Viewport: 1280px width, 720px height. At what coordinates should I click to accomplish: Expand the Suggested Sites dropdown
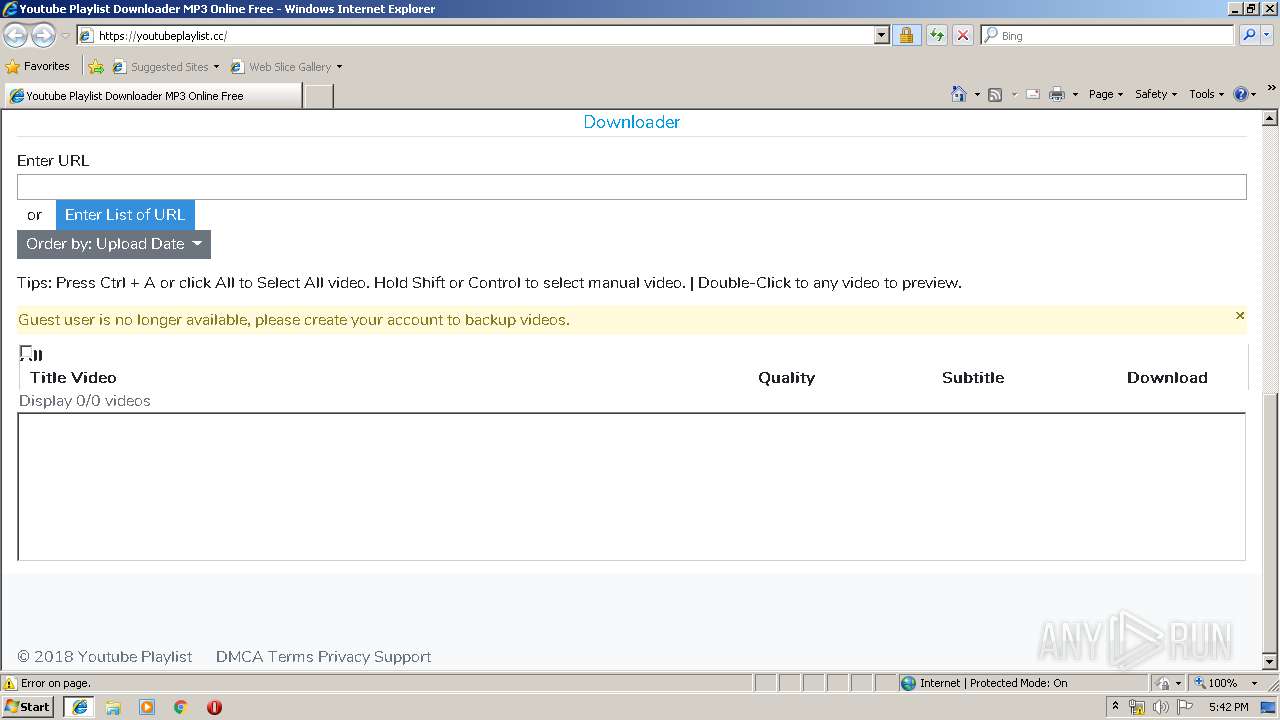coord(216,67)
